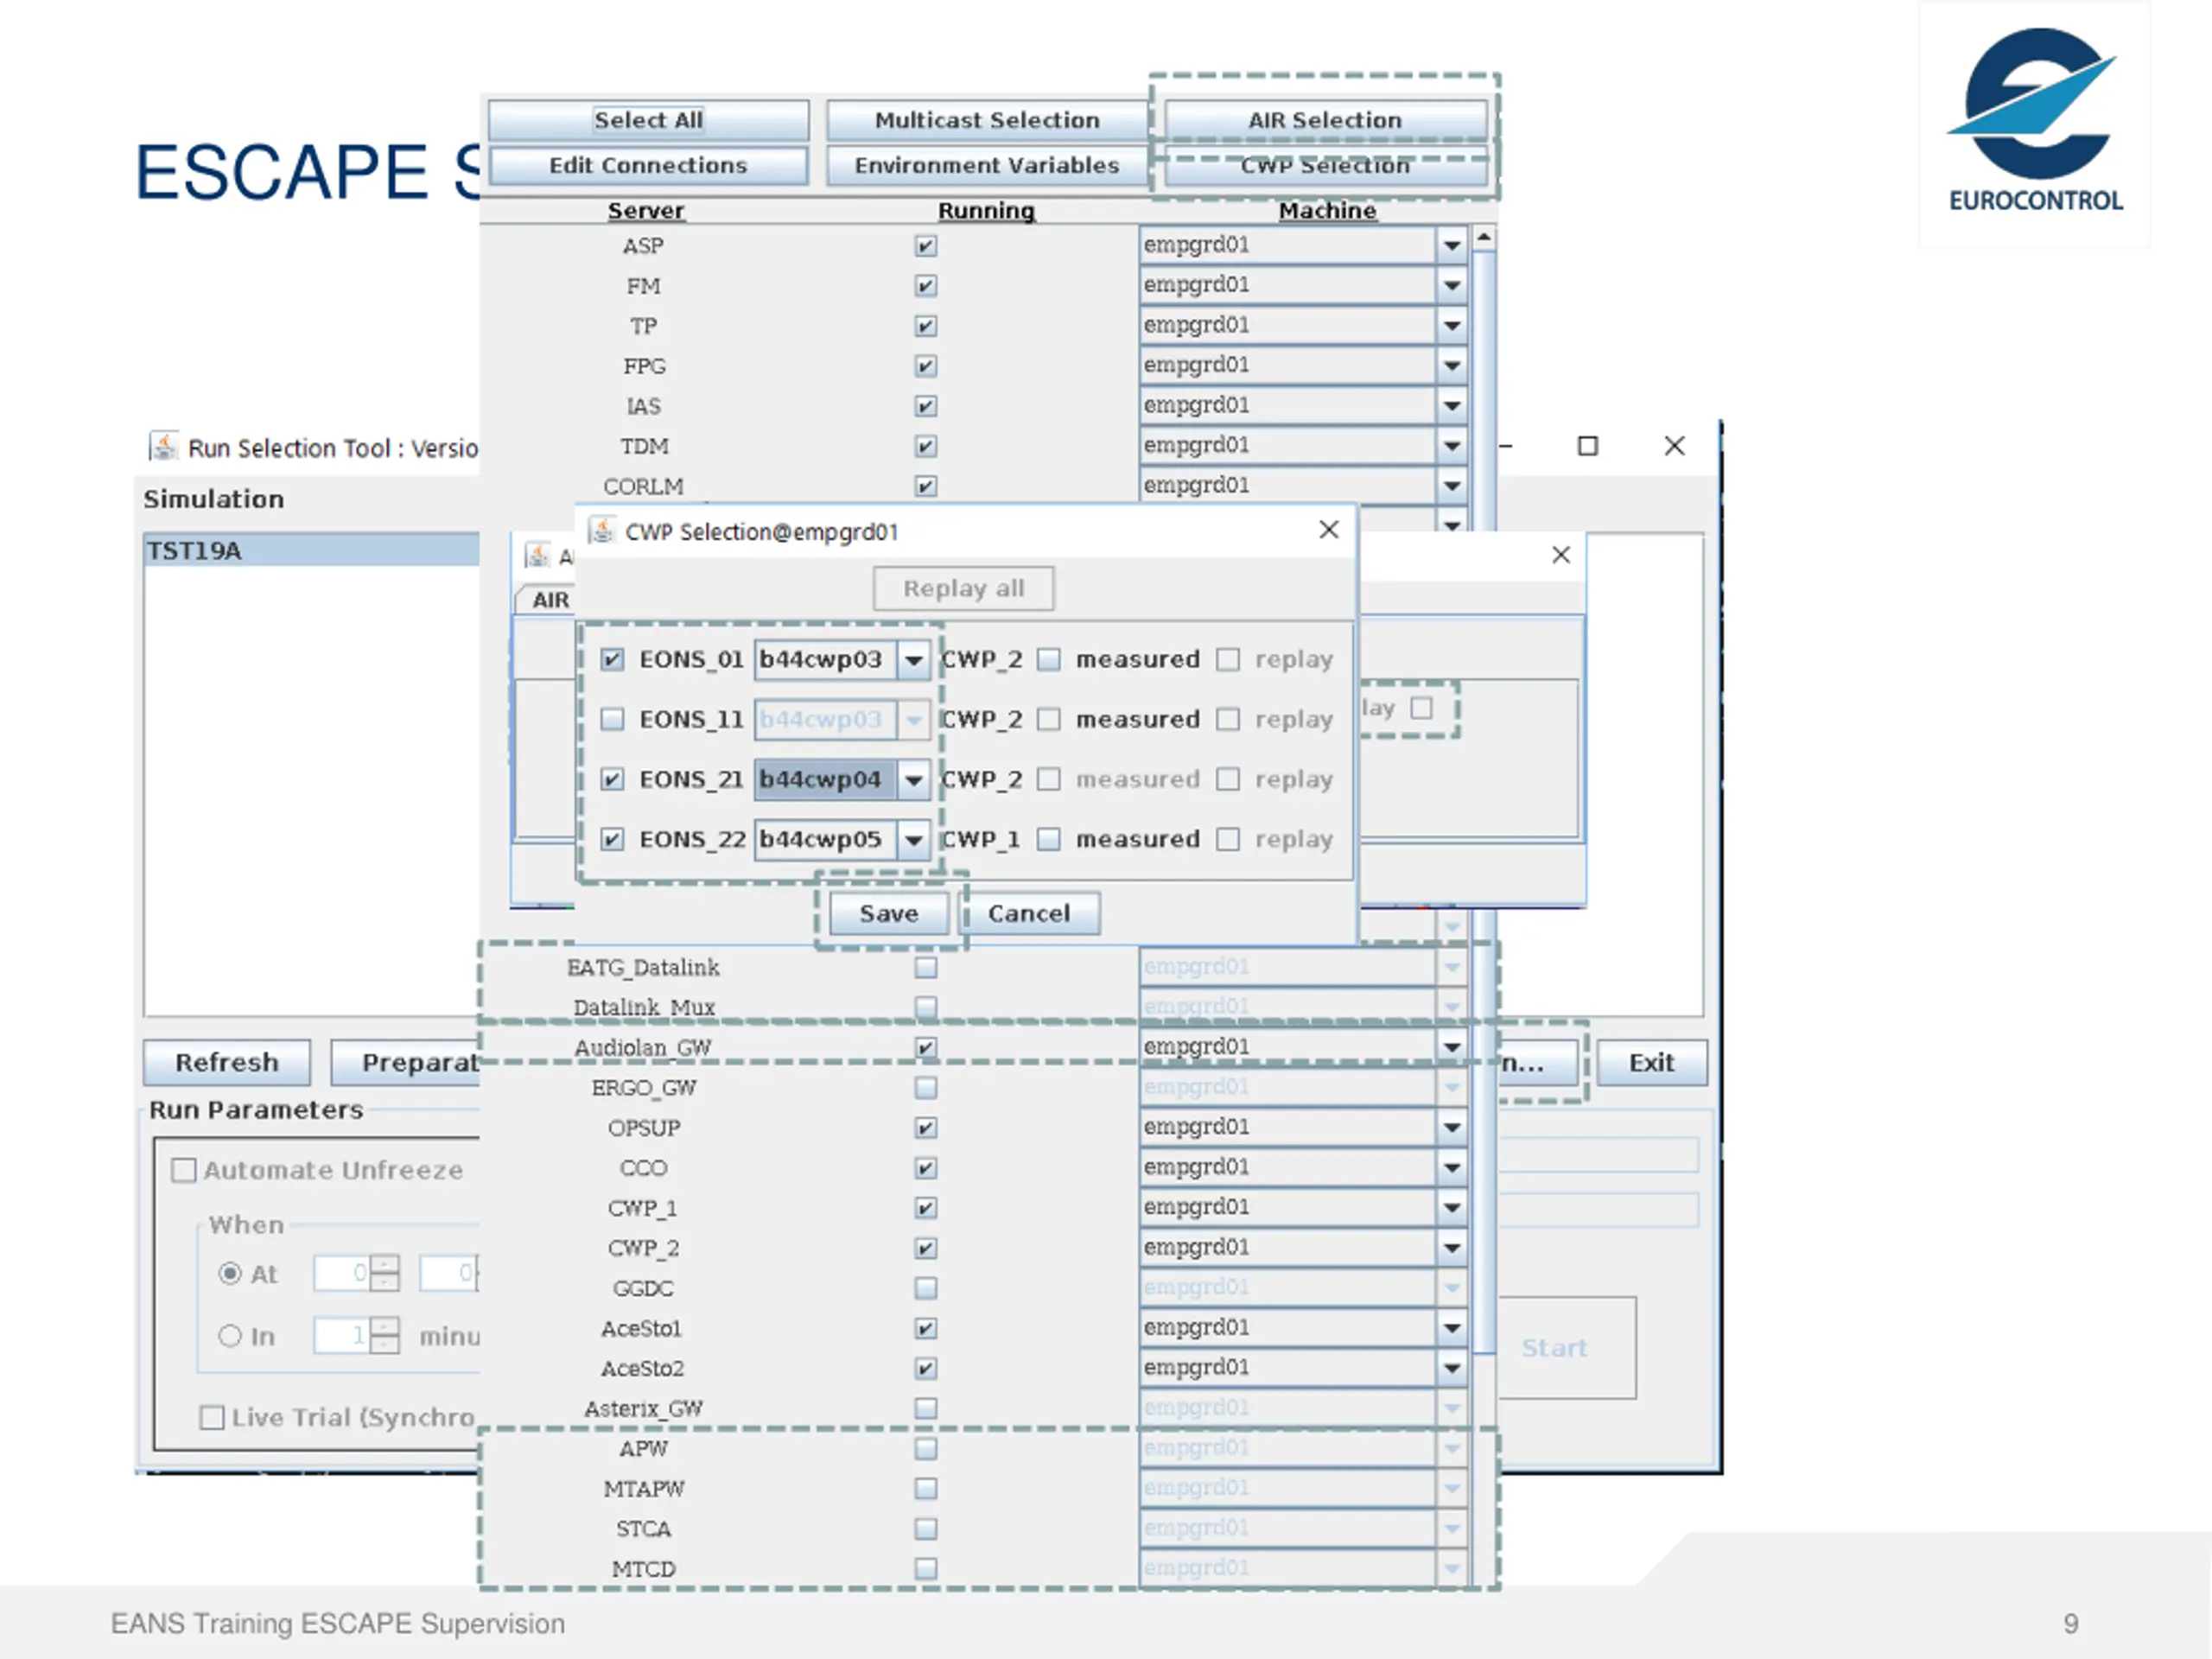Open the machine dropdown for FM server
This screenshot has width=2212, height=1659.
click(1451, 286)
